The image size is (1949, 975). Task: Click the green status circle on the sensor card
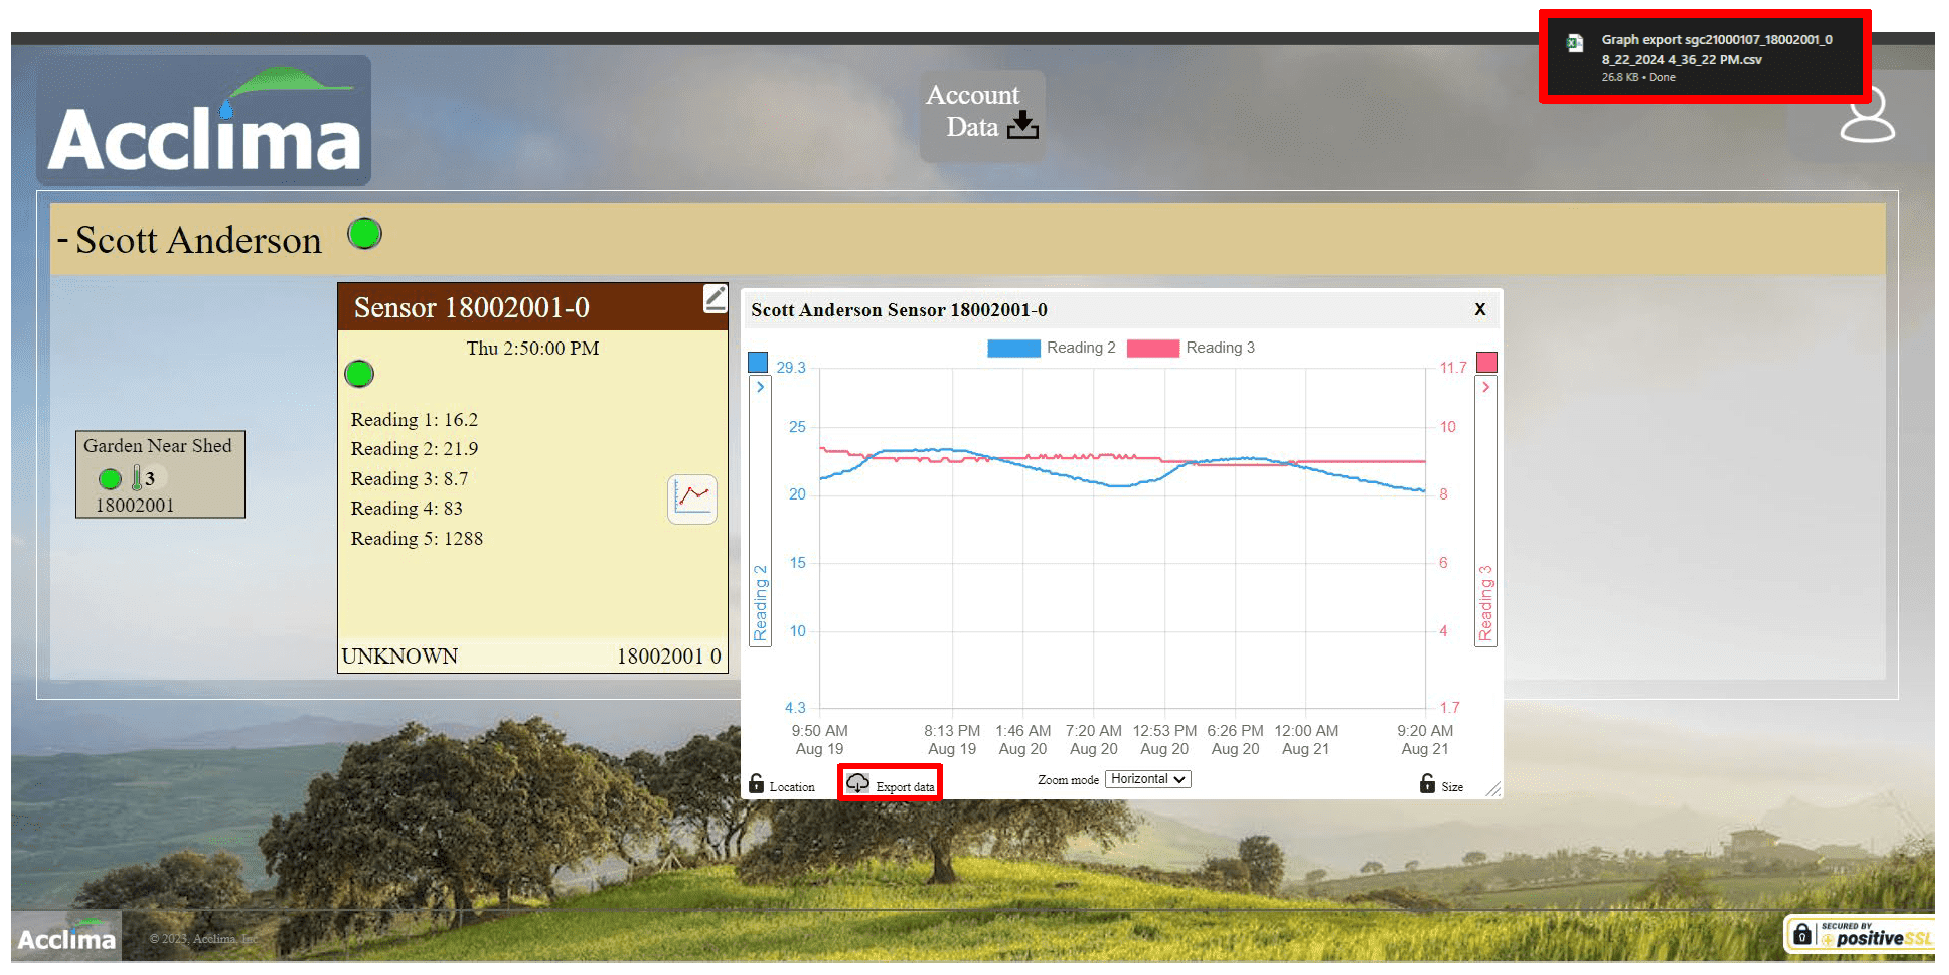pos(358,374)
